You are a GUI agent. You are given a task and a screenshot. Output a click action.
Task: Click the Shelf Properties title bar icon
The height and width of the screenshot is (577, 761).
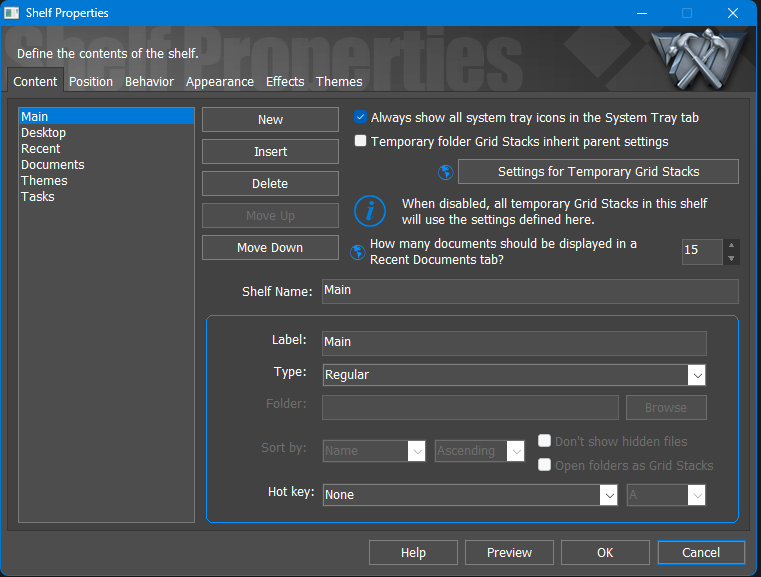click(12, 13)
